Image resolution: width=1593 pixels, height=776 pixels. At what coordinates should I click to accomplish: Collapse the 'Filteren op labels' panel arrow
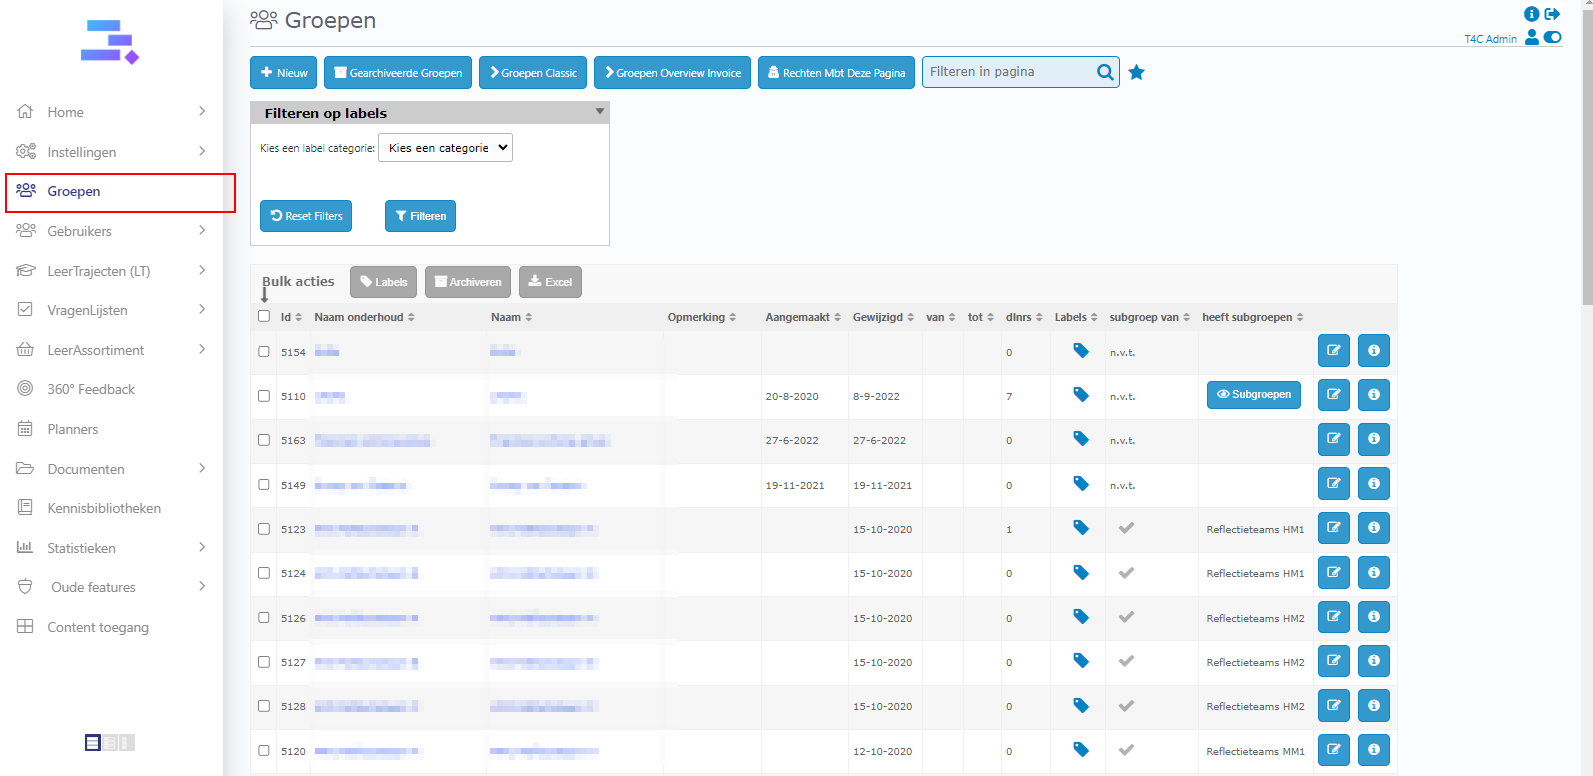pos(599,111)
